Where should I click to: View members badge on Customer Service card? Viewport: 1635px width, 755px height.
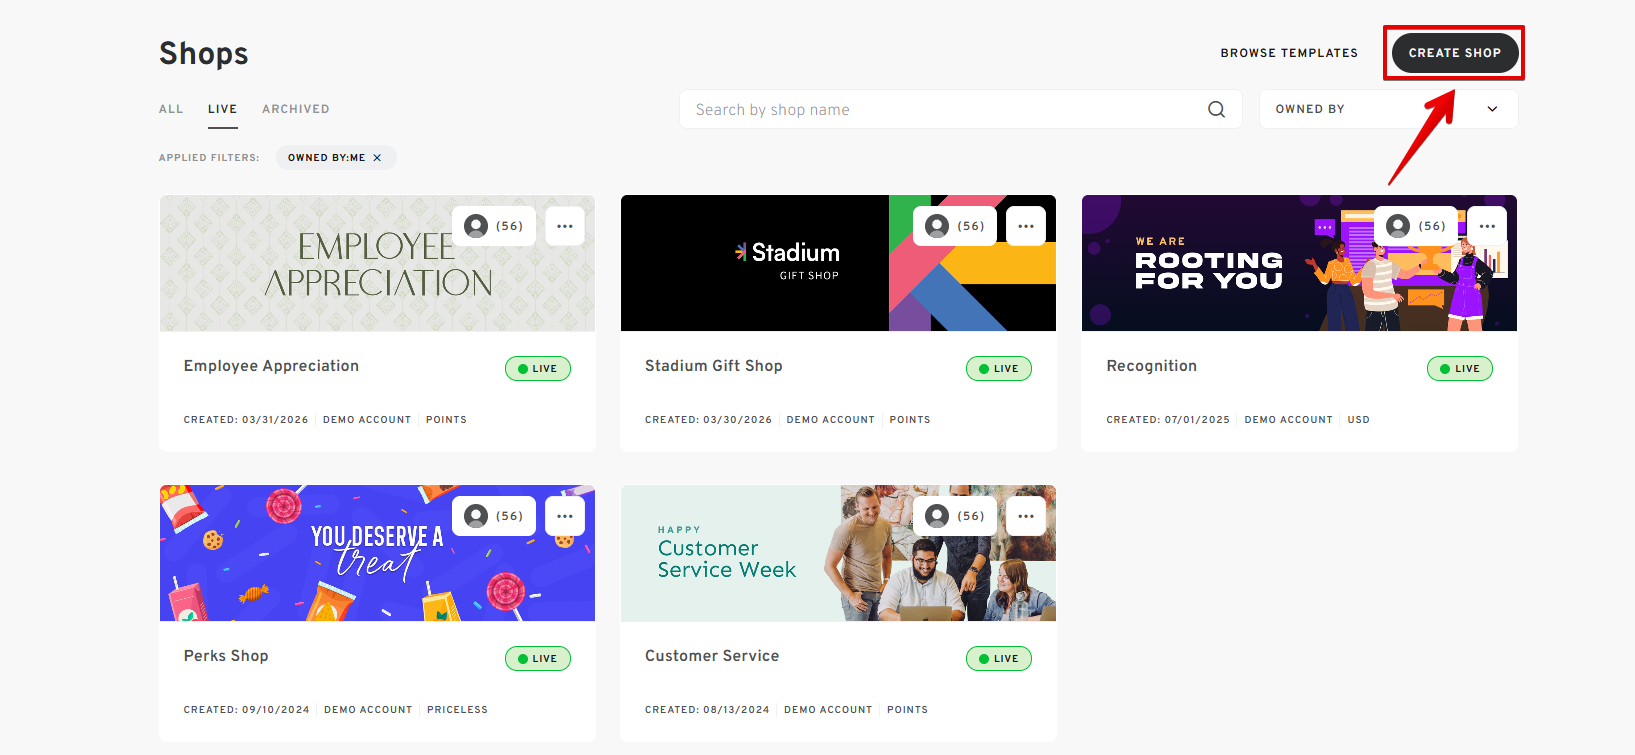tap(955, 516)
